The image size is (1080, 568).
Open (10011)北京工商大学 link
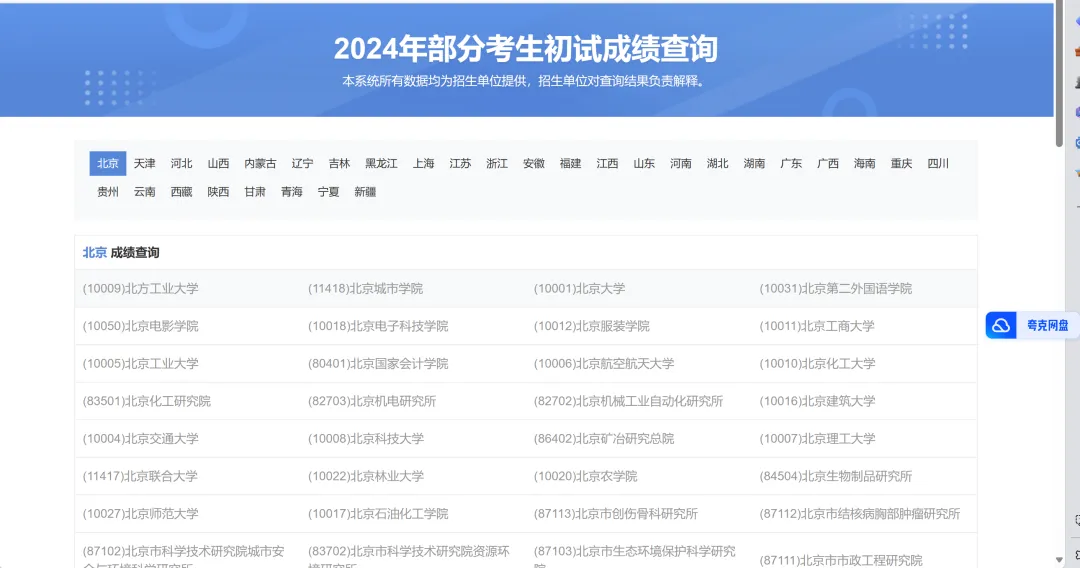click(x=817, y=326)
